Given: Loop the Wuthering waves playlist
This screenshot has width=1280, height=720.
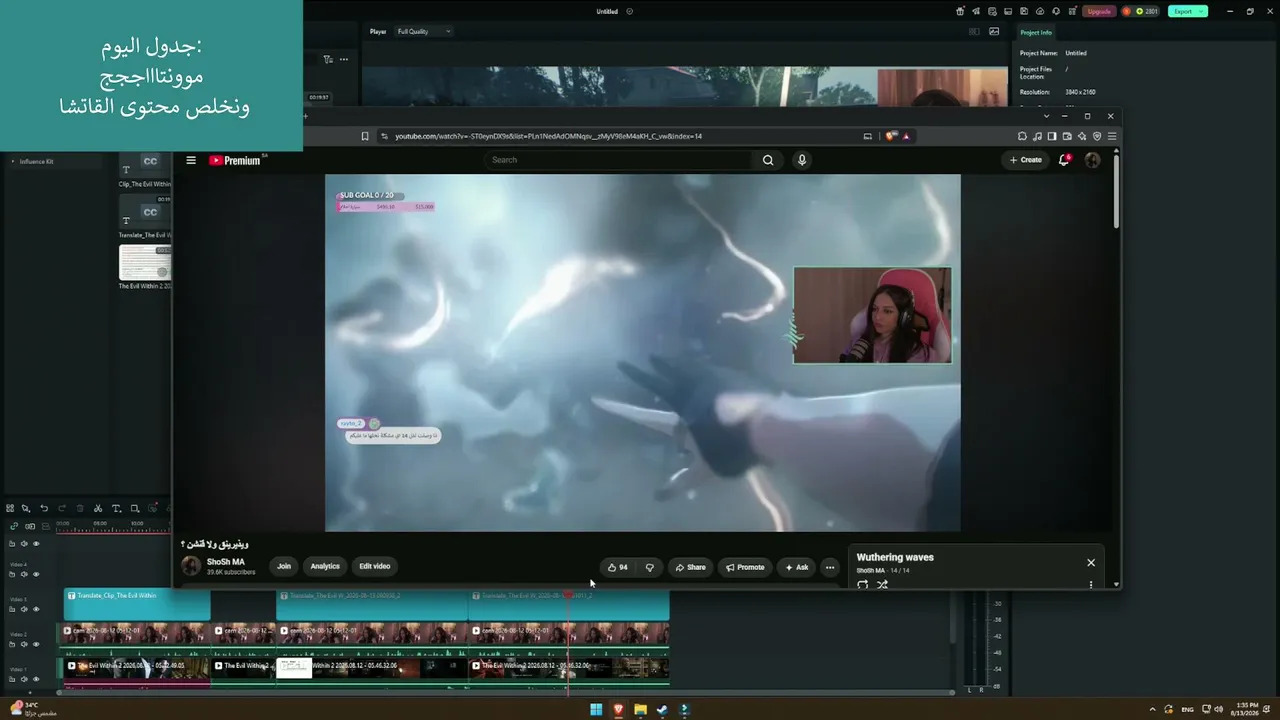Looking at the screenshot, I should point(863,585).
